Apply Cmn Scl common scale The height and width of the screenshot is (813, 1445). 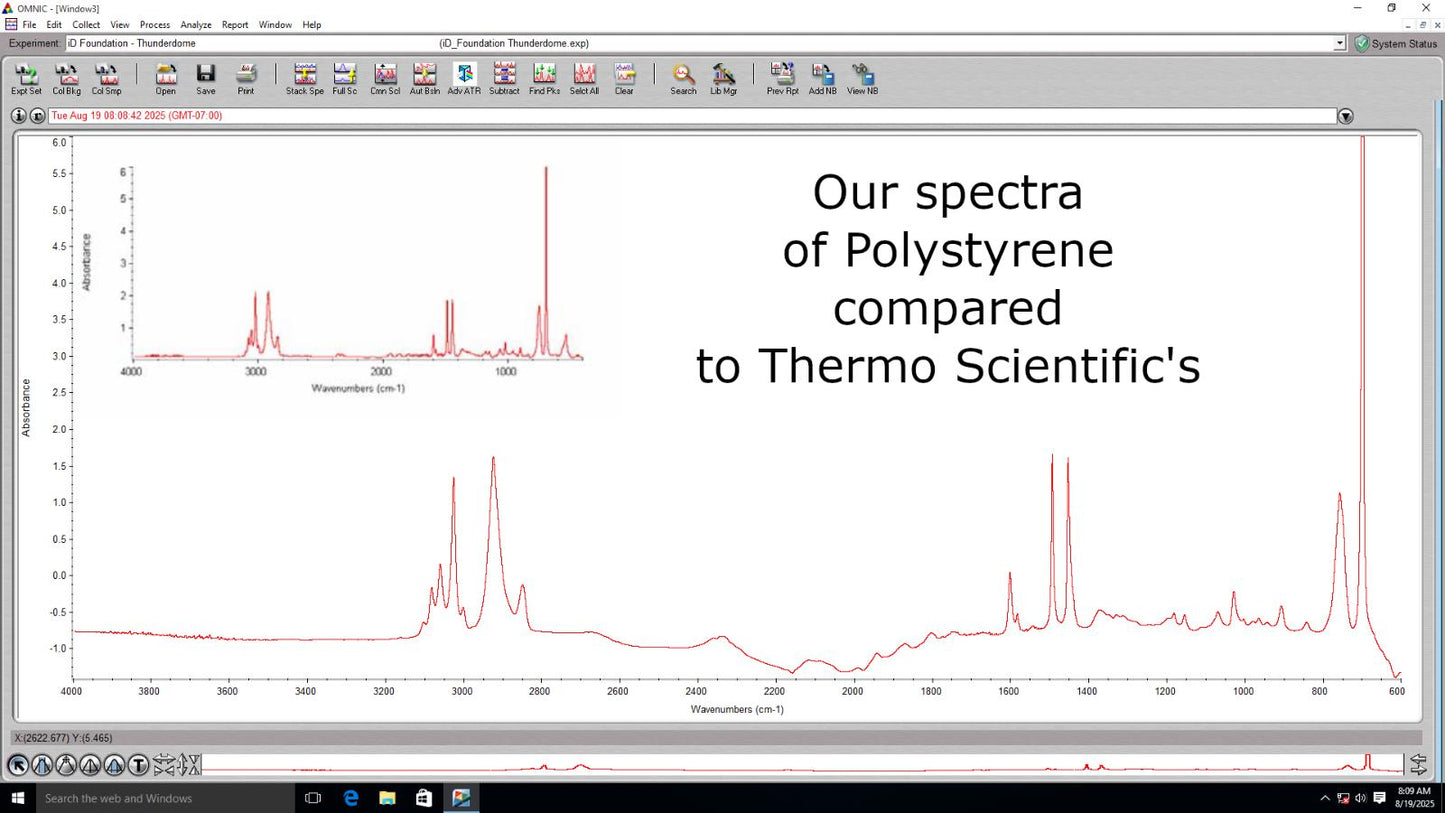385,79
